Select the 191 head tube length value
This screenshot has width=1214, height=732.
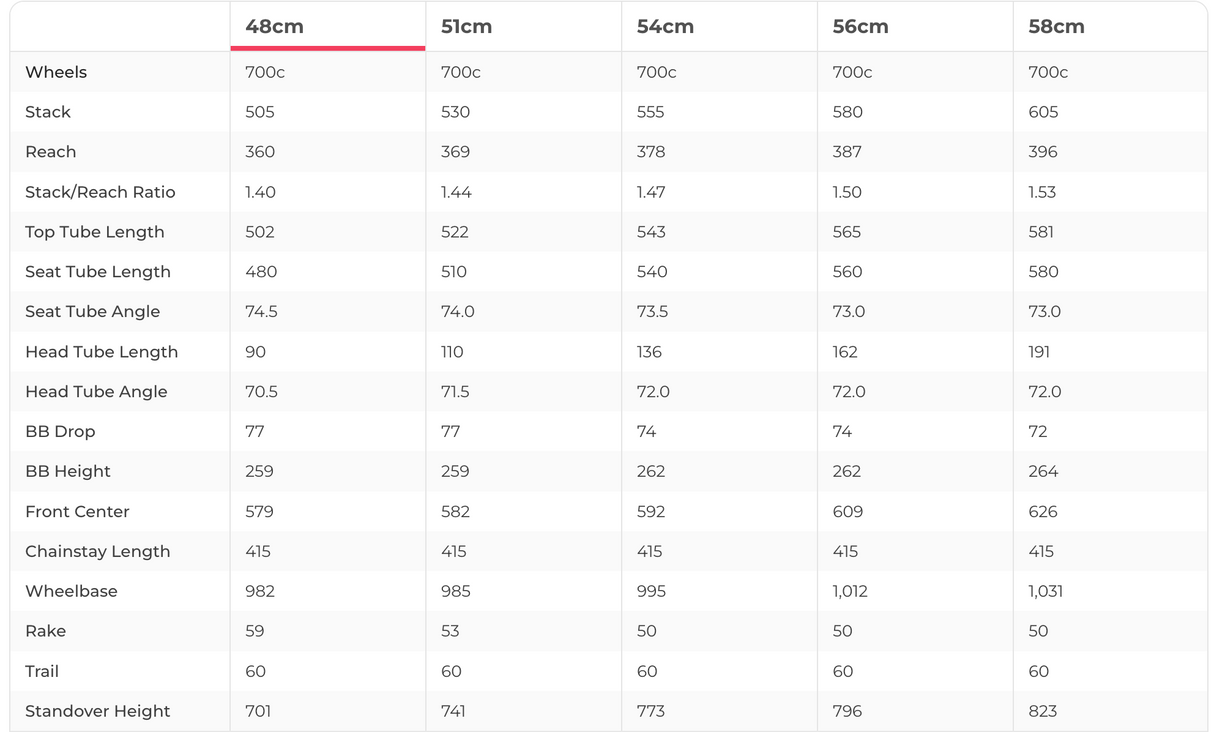click(1040, 352)
